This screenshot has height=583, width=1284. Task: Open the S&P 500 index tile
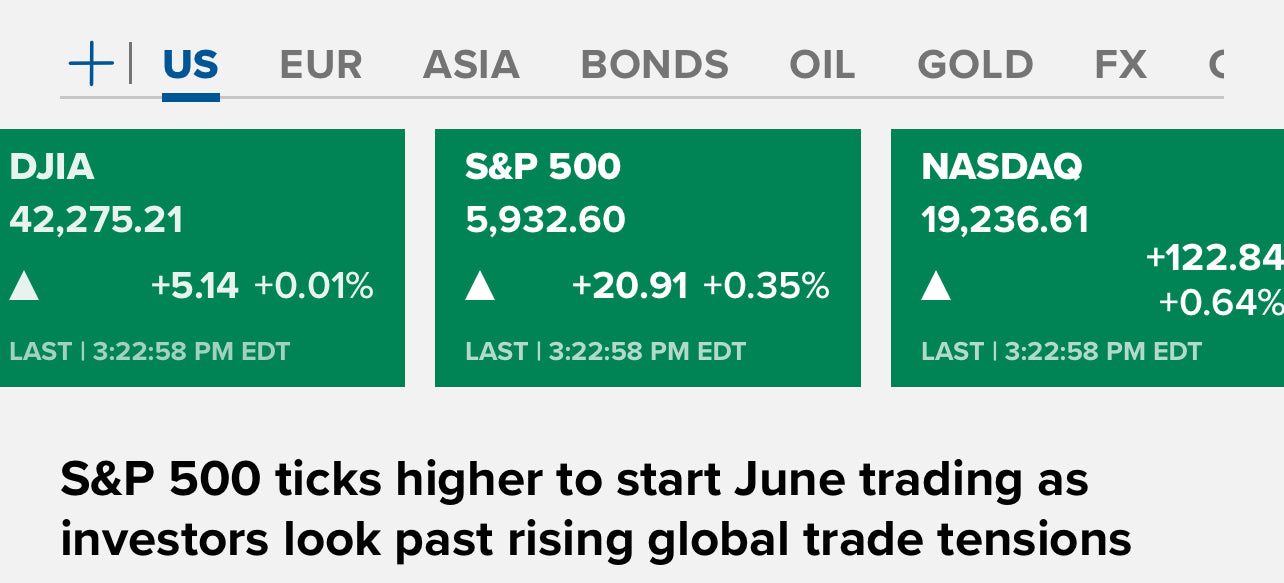[x=648, y=258]
